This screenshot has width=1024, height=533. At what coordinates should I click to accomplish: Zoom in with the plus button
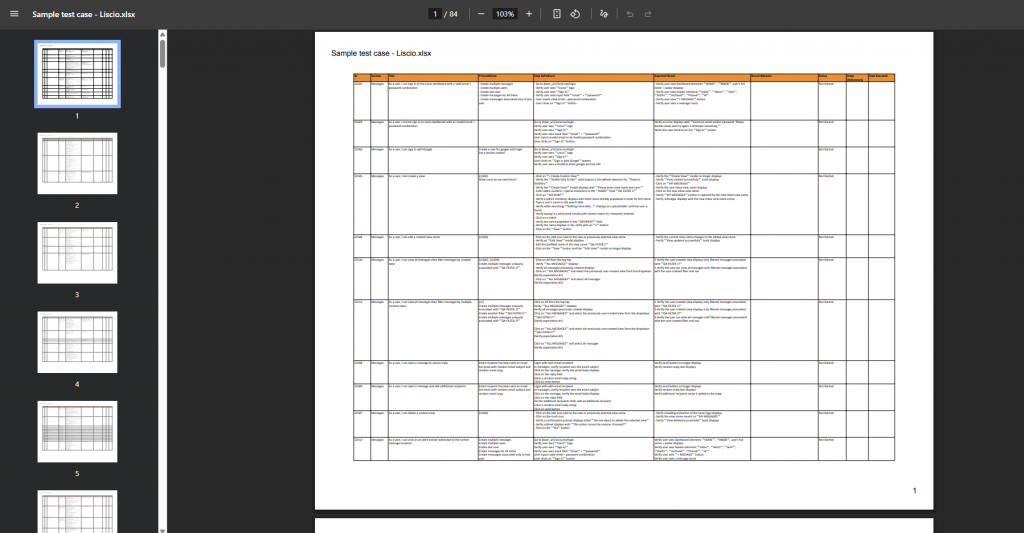(x=529, y=14)
